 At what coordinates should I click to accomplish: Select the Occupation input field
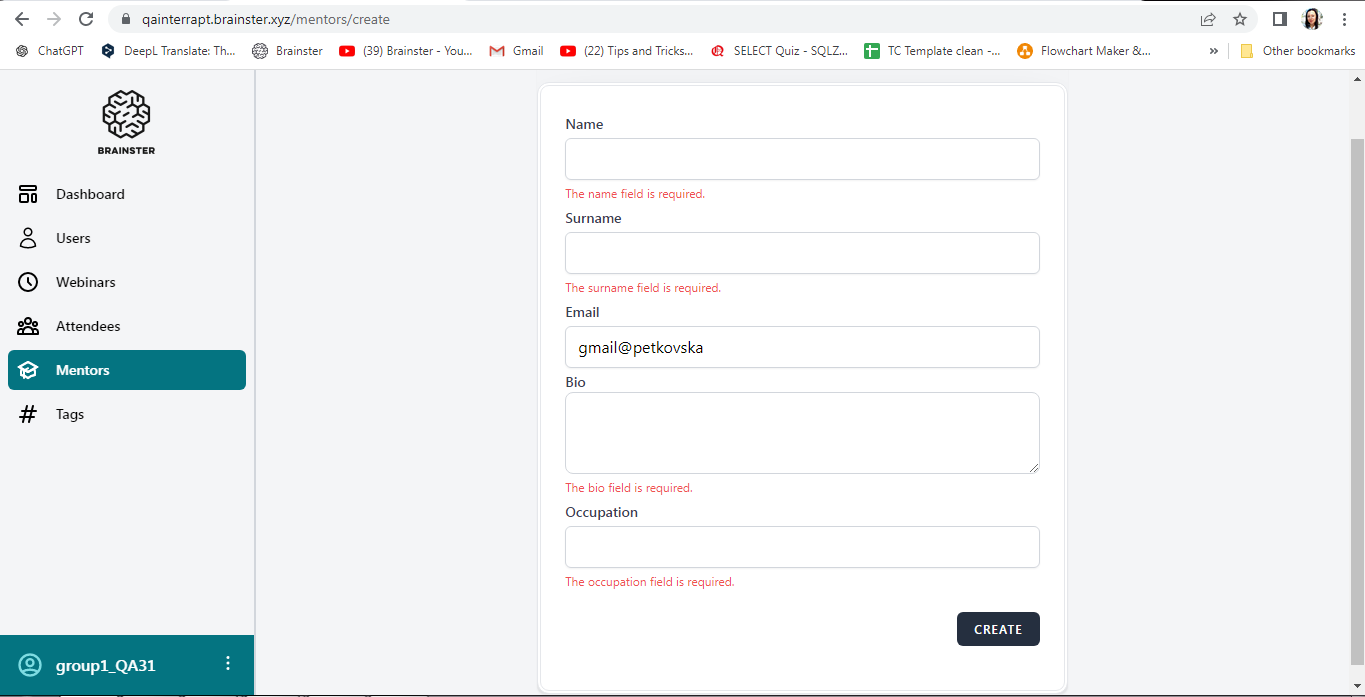click(x=802, y=547)
